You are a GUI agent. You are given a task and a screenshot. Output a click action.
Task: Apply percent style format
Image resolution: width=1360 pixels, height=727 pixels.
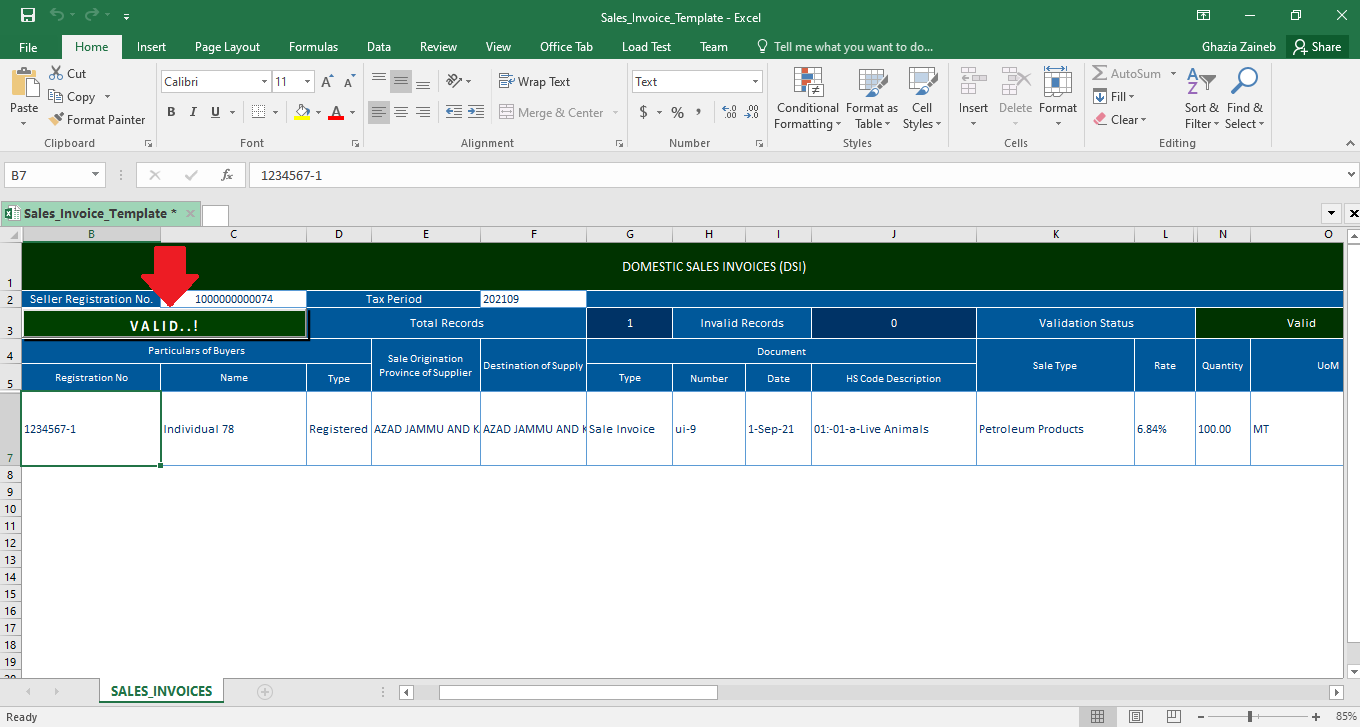pyautogui.click(x=677, y=112)
